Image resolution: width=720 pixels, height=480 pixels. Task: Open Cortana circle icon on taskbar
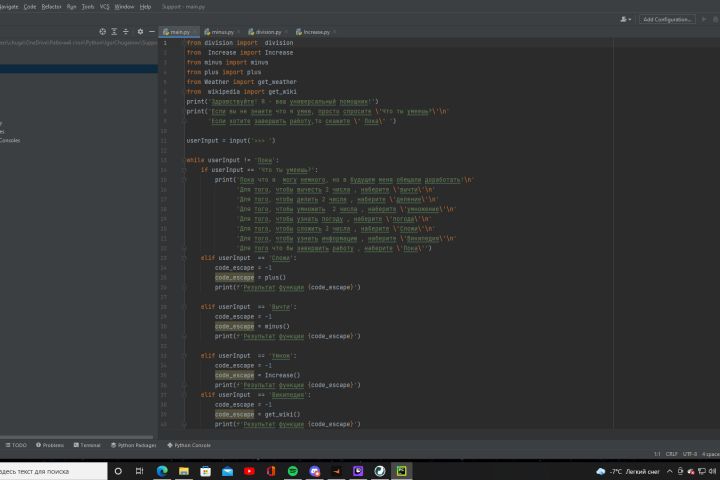click(x=118, y=471)
